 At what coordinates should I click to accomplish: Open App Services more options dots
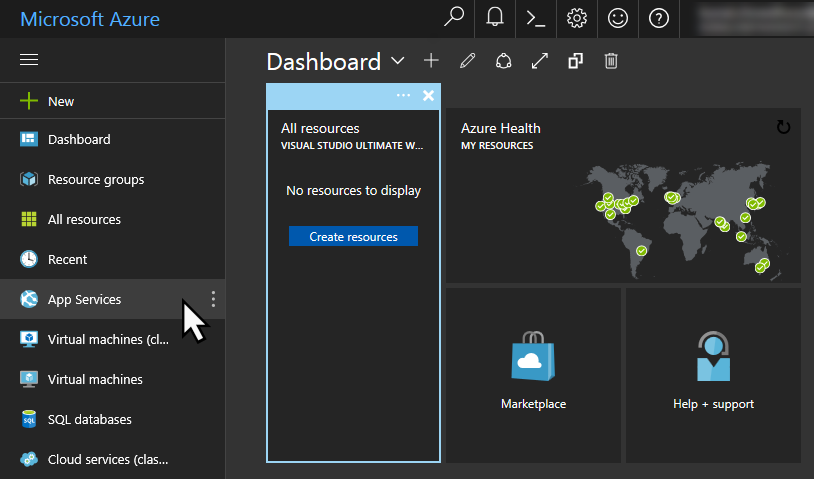(213, 299)
